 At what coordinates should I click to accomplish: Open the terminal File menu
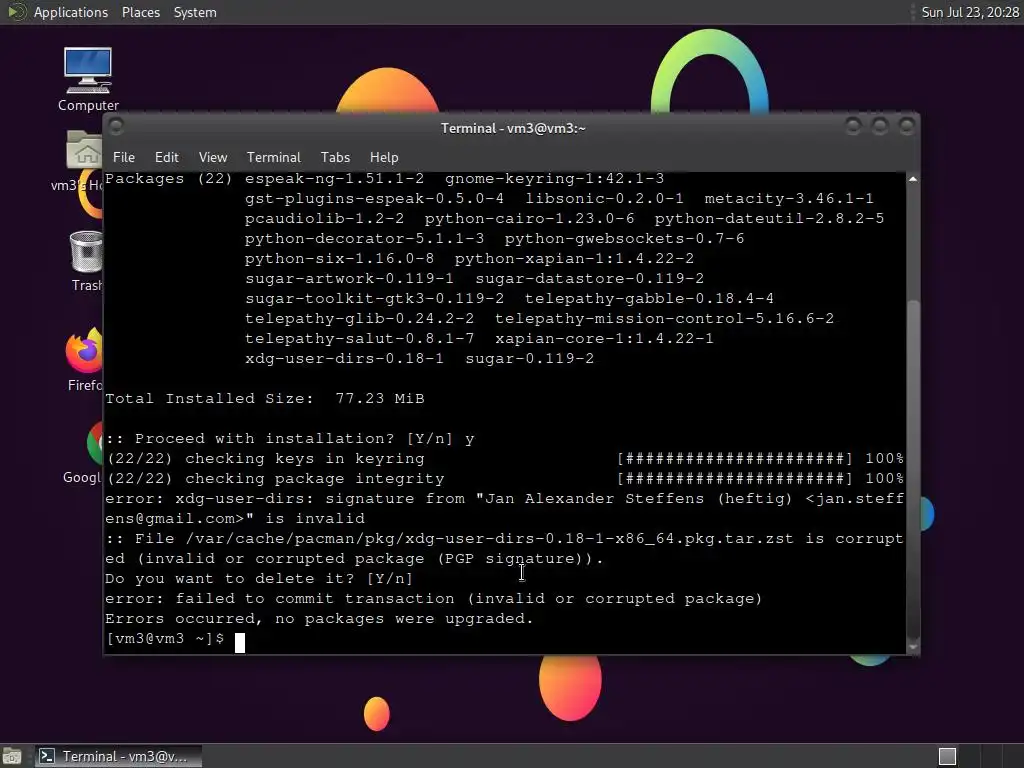point(123,157)
